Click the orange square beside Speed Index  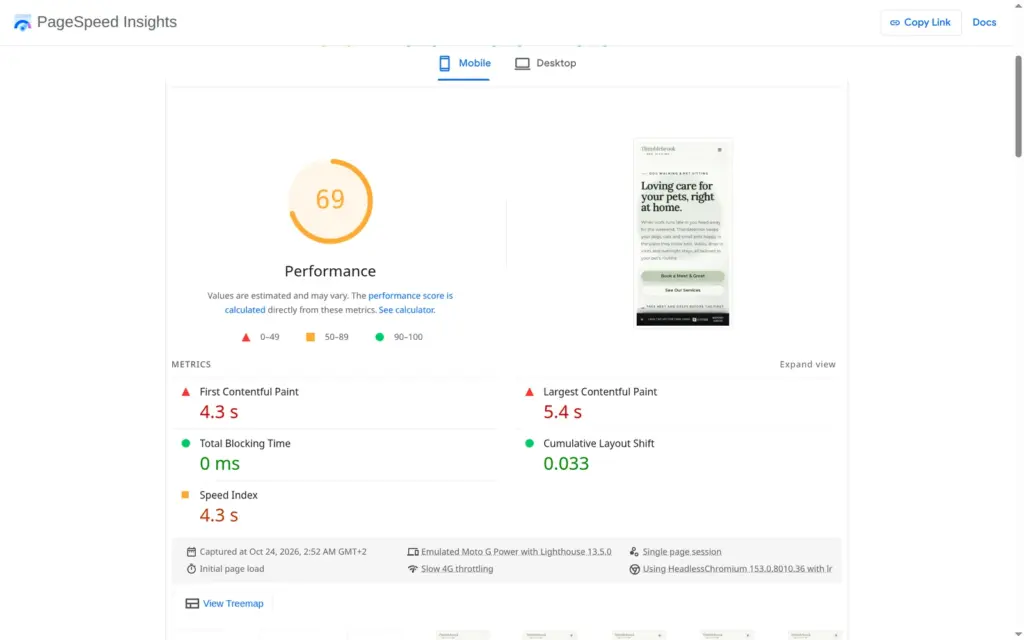coord(185,495)
